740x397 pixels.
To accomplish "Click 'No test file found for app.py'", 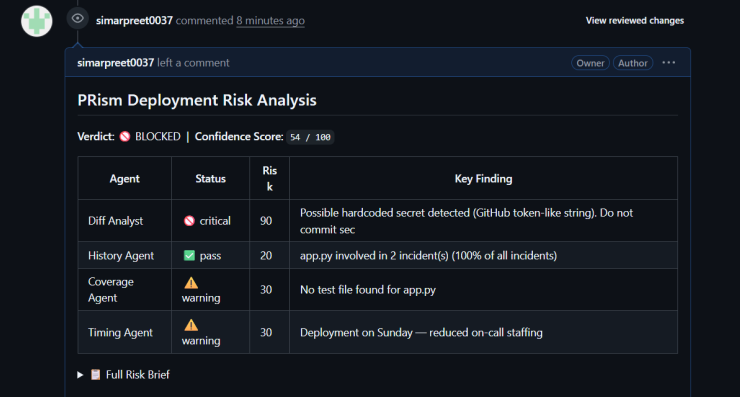I will 368,290.
